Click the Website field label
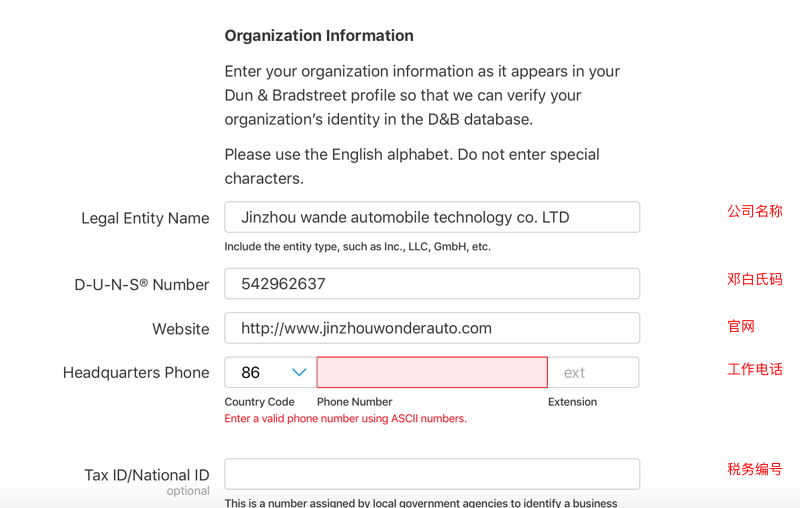 pyautogui.click(x=181, y=329)
